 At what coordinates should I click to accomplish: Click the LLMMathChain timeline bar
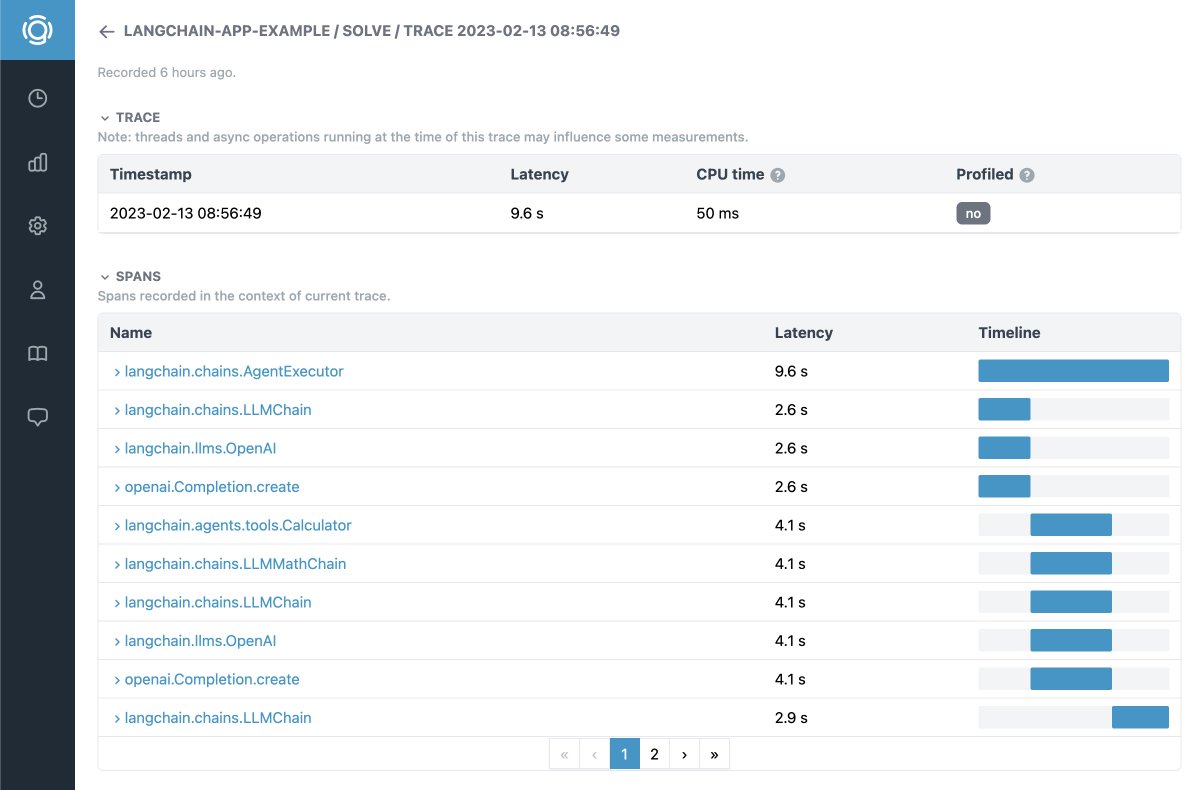pyautogui.click(x=1071, y=564)
